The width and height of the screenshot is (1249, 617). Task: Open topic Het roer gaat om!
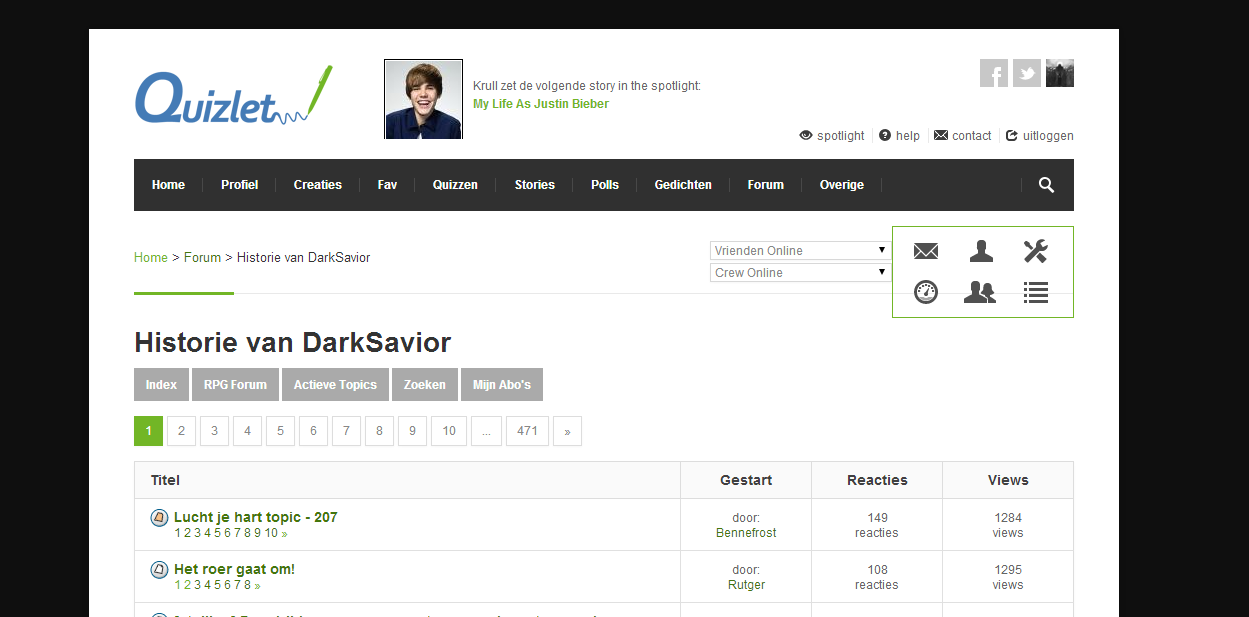pos(234,569)
